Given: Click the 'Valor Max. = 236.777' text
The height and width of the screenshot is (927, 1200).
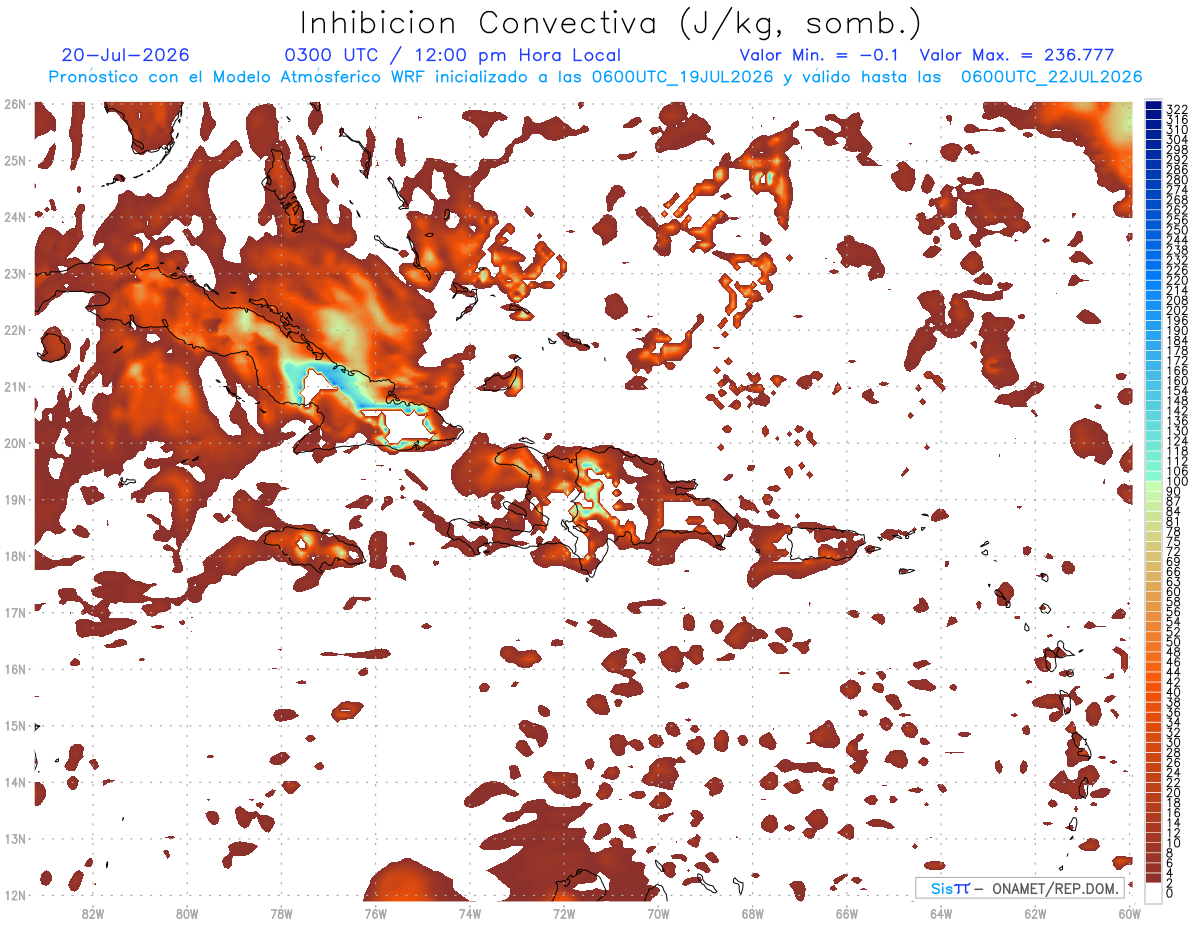Looking at the screenshot, I should coord(1017,55).
